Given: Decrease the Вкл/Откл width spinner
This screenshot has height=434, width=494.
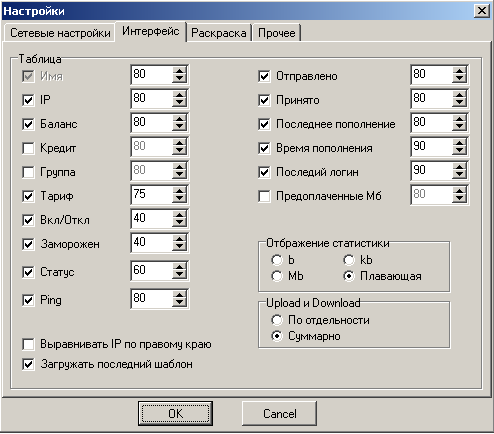Looking at the screenshot, I should [x=179, y=223].
